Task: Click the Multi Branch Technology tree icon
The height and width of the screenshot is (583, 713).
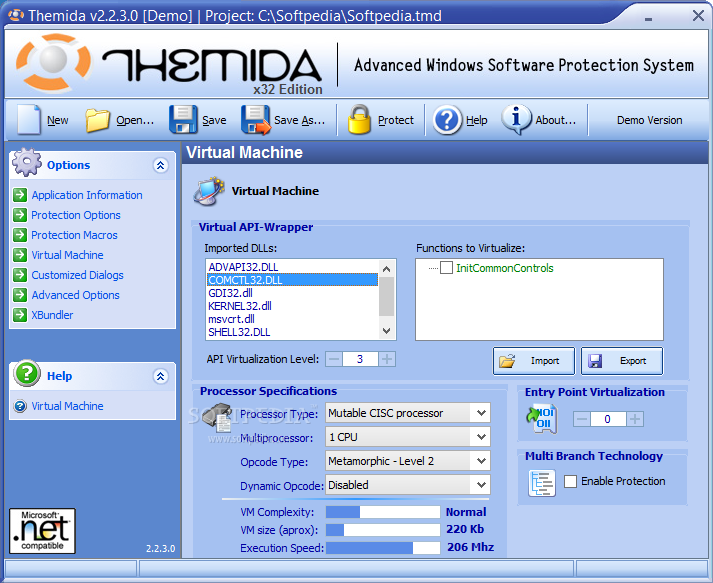Action: (542, 483)
